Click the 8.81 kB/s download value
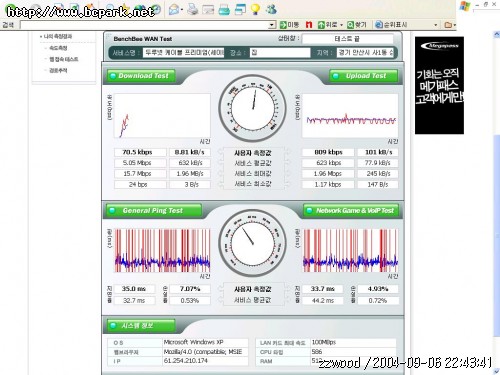Screen dimensions: 500x375 (190, 152)
